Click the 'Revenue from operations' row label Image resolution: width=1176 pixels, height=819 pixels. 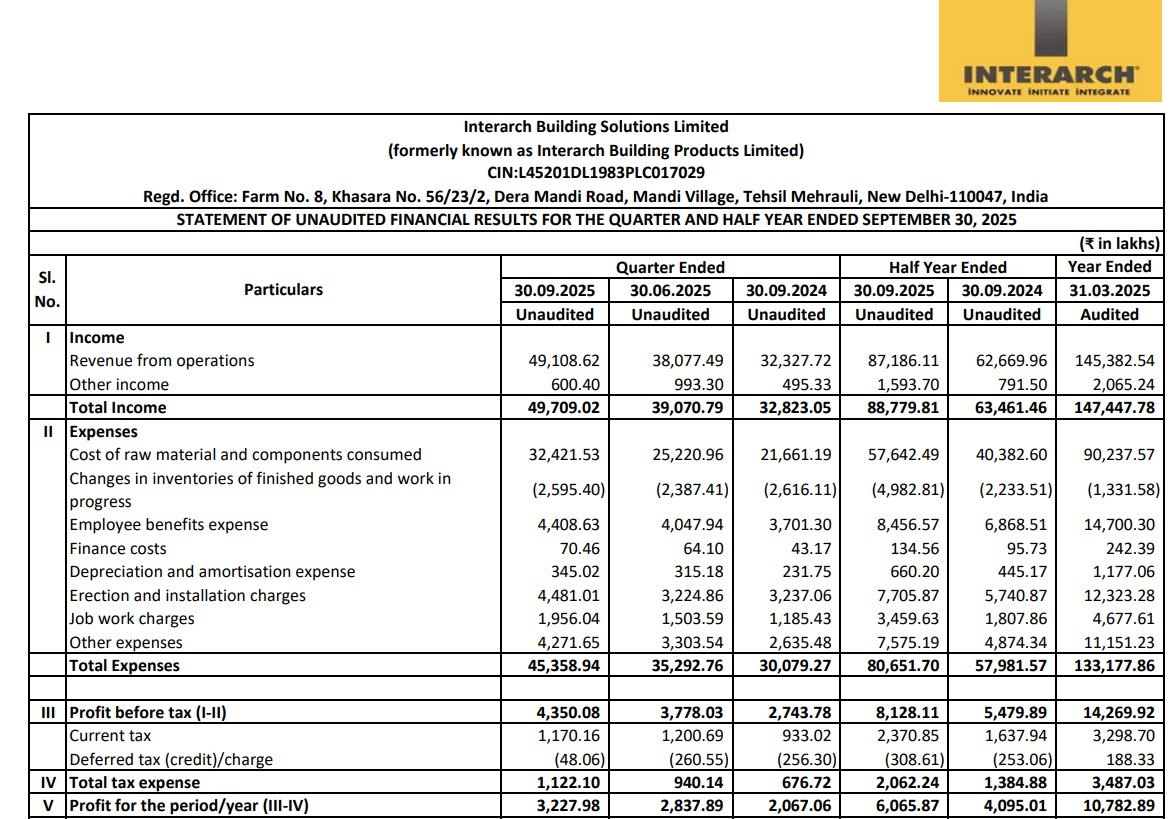[162, 361]
